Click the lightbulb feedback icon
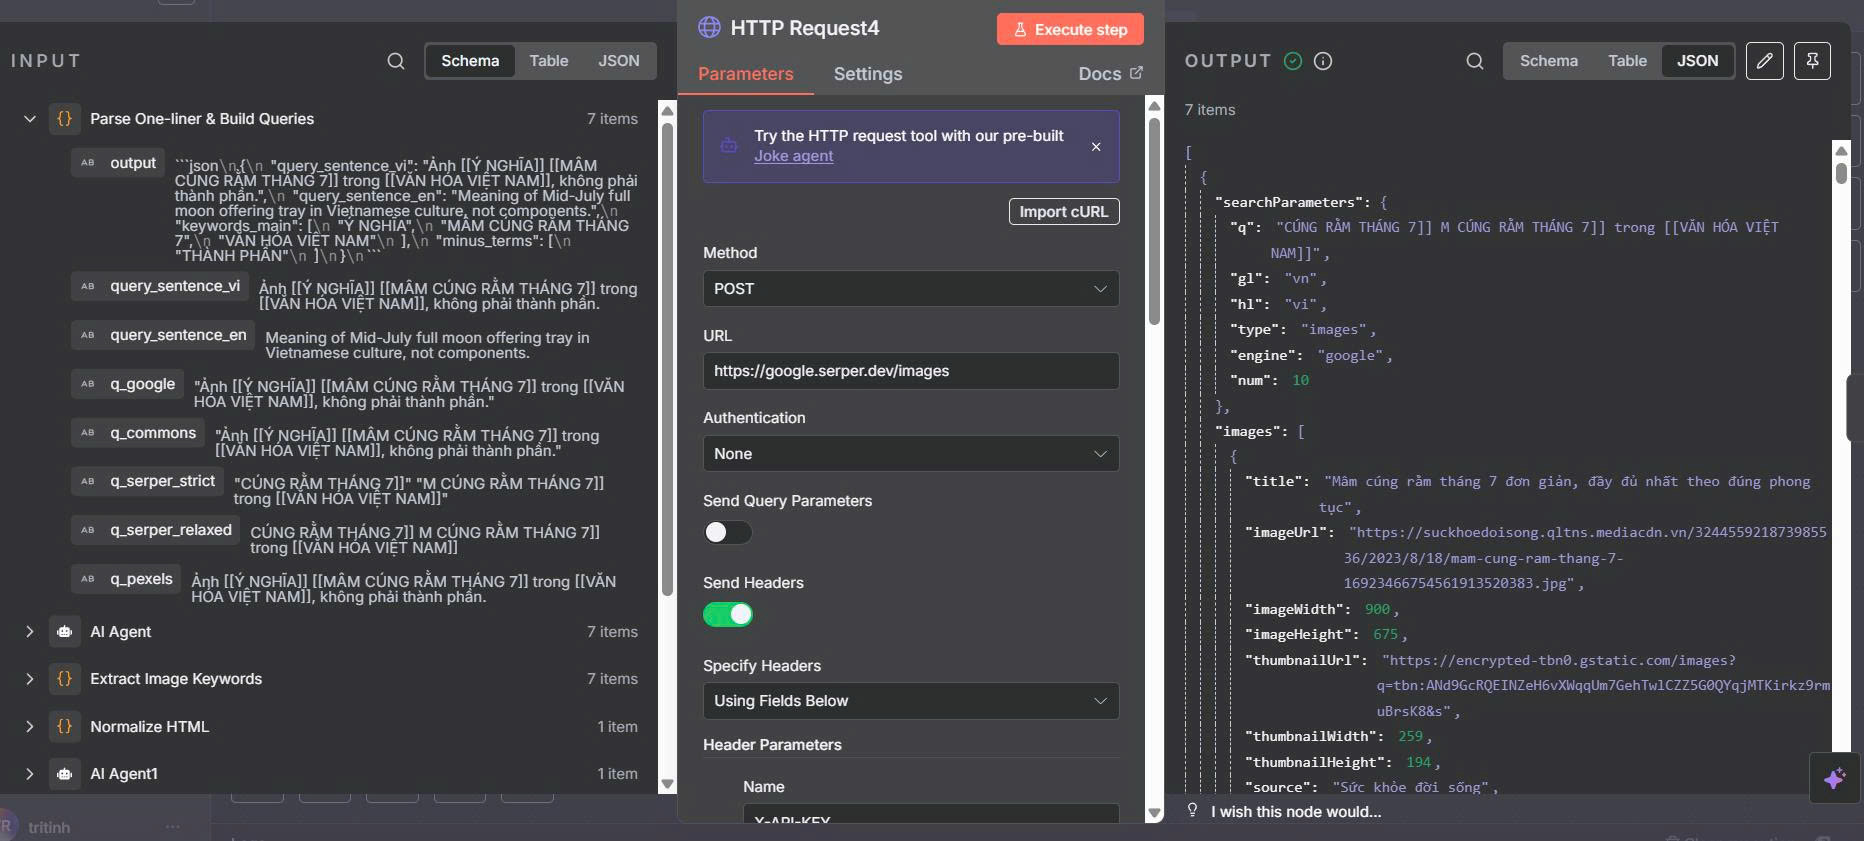Viewport: 1864px width, 841px height. tap(1192, 810)
